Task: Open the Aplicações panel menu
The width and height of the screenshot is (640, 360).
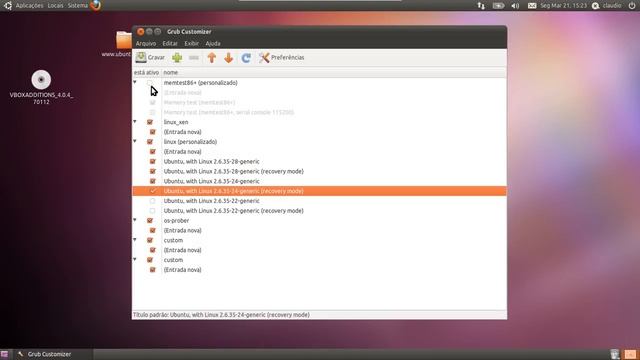Action: click(x=29, y=5)
